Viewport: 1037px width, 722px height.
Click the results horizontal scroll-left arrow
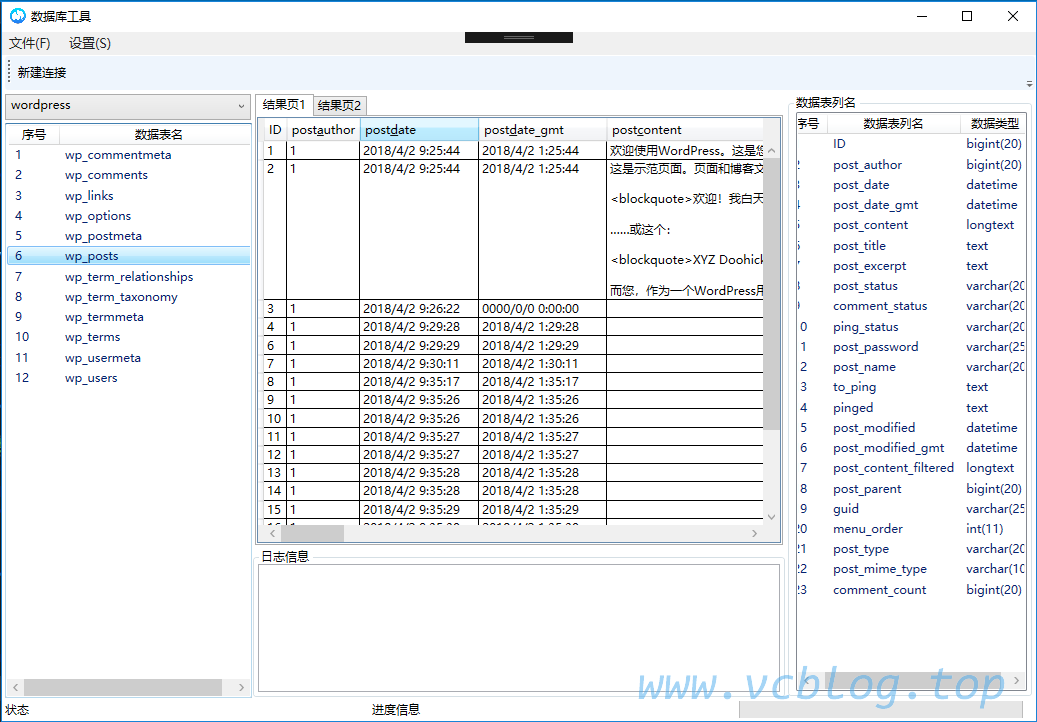pos(272,534)
